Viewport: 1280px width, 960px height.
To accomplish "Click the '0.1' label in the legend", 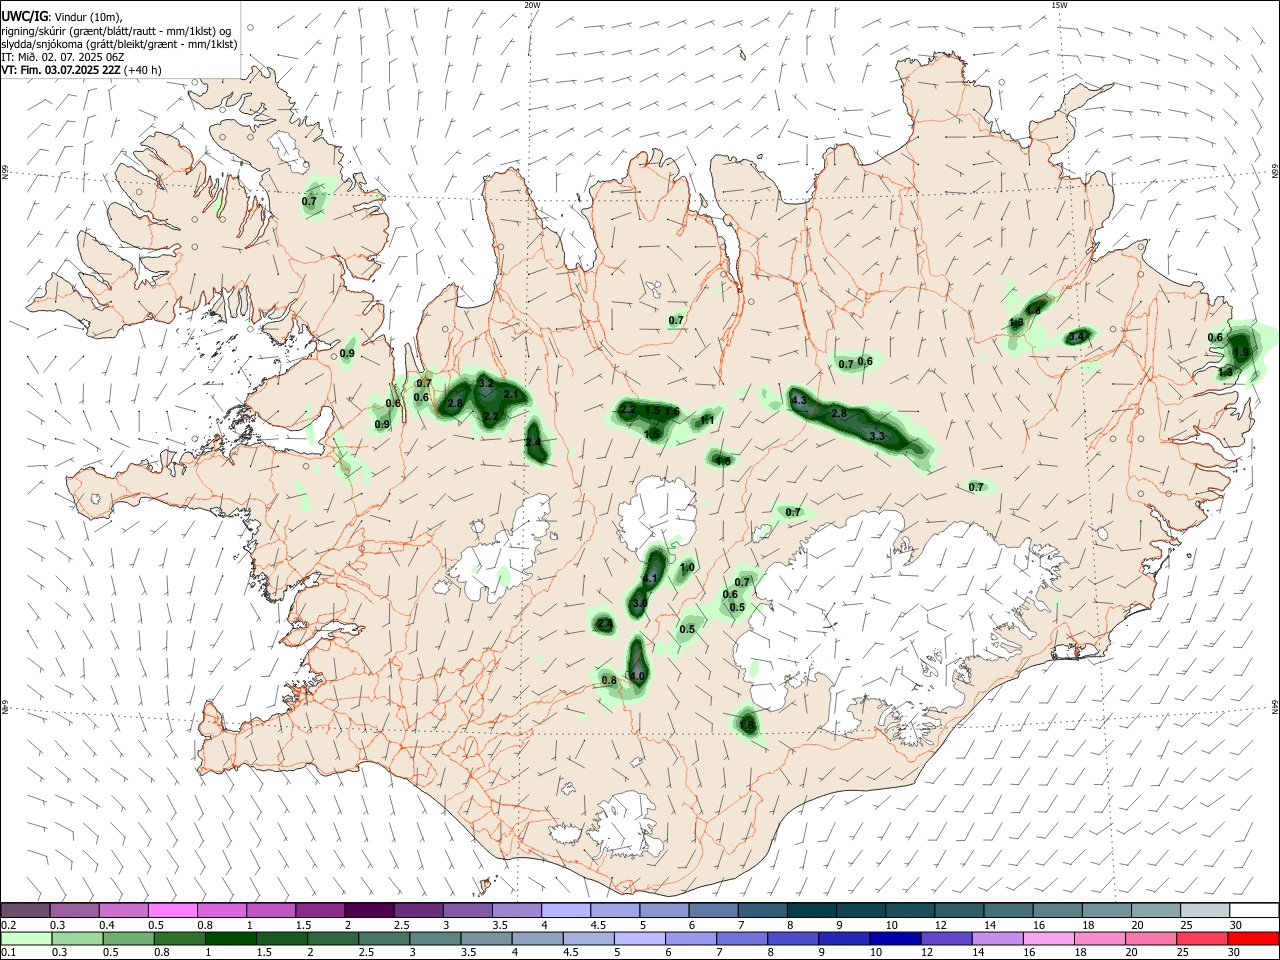I will (9, 953).
